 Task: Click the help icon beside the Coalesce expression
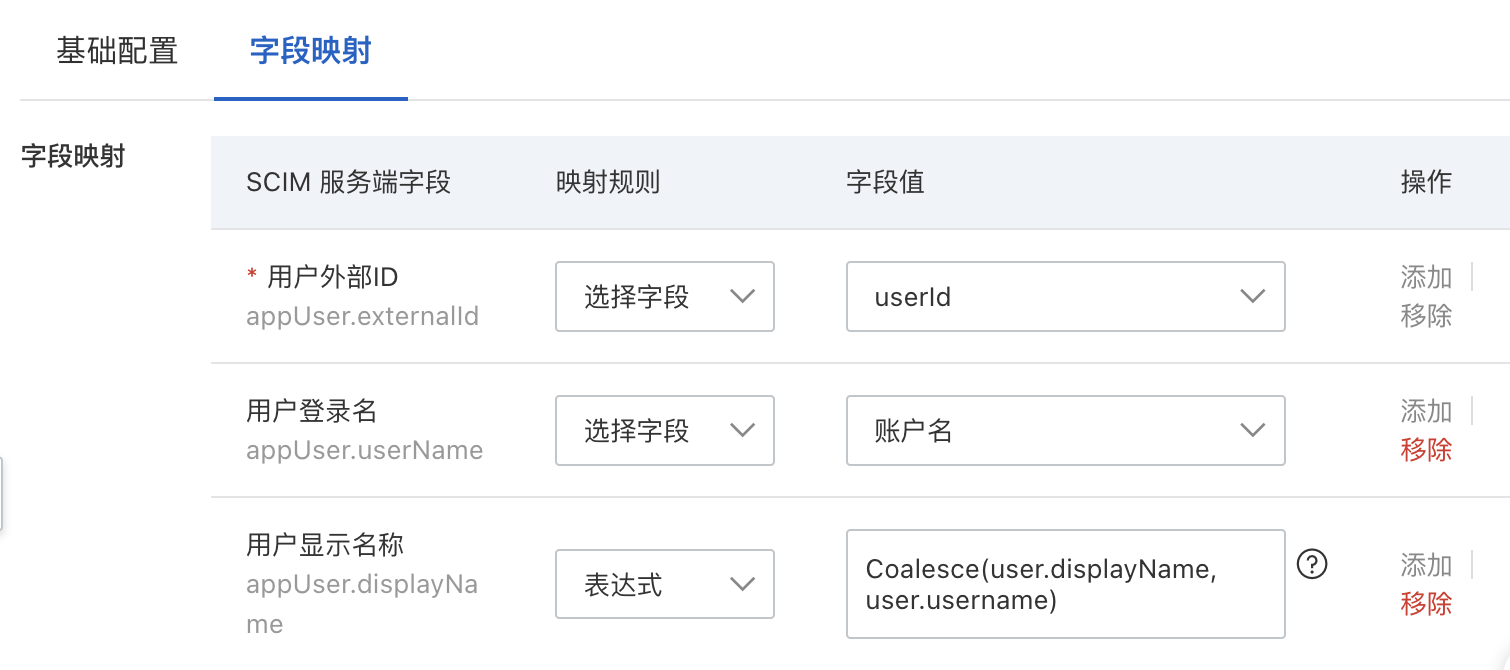point(1311,565)
